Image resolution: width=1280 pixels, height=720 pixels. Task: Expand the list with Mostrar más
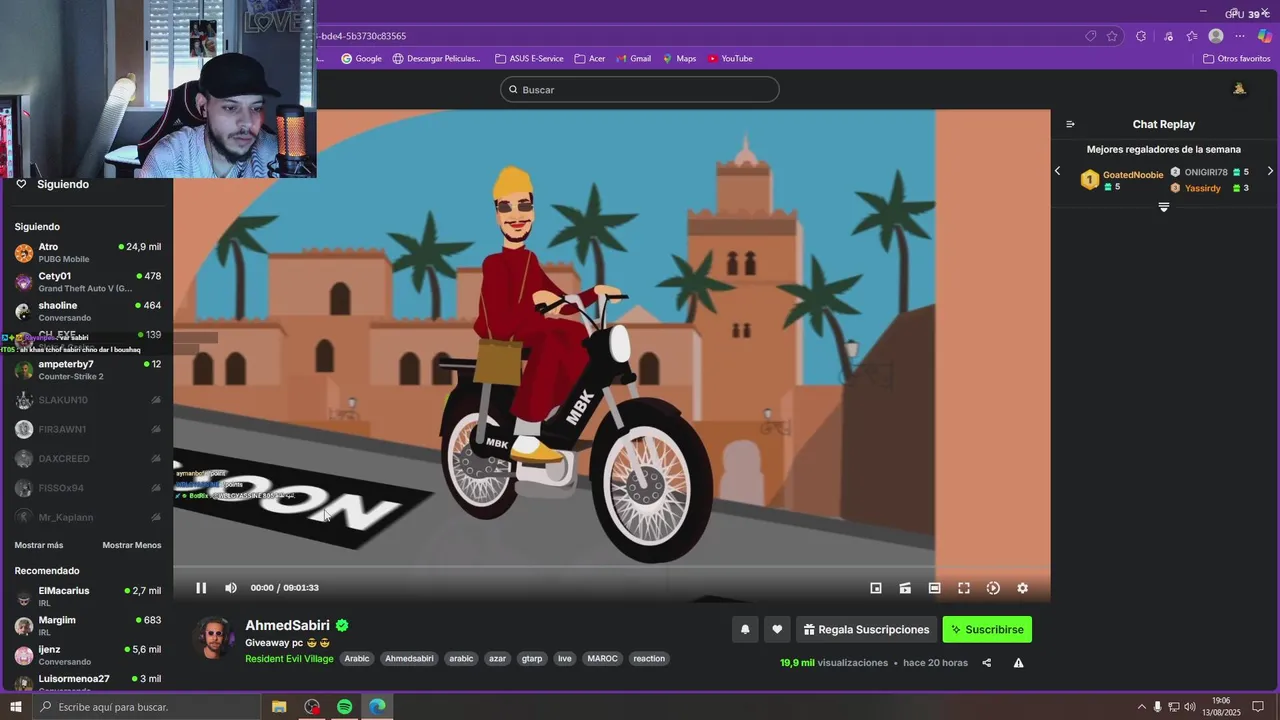39,545
